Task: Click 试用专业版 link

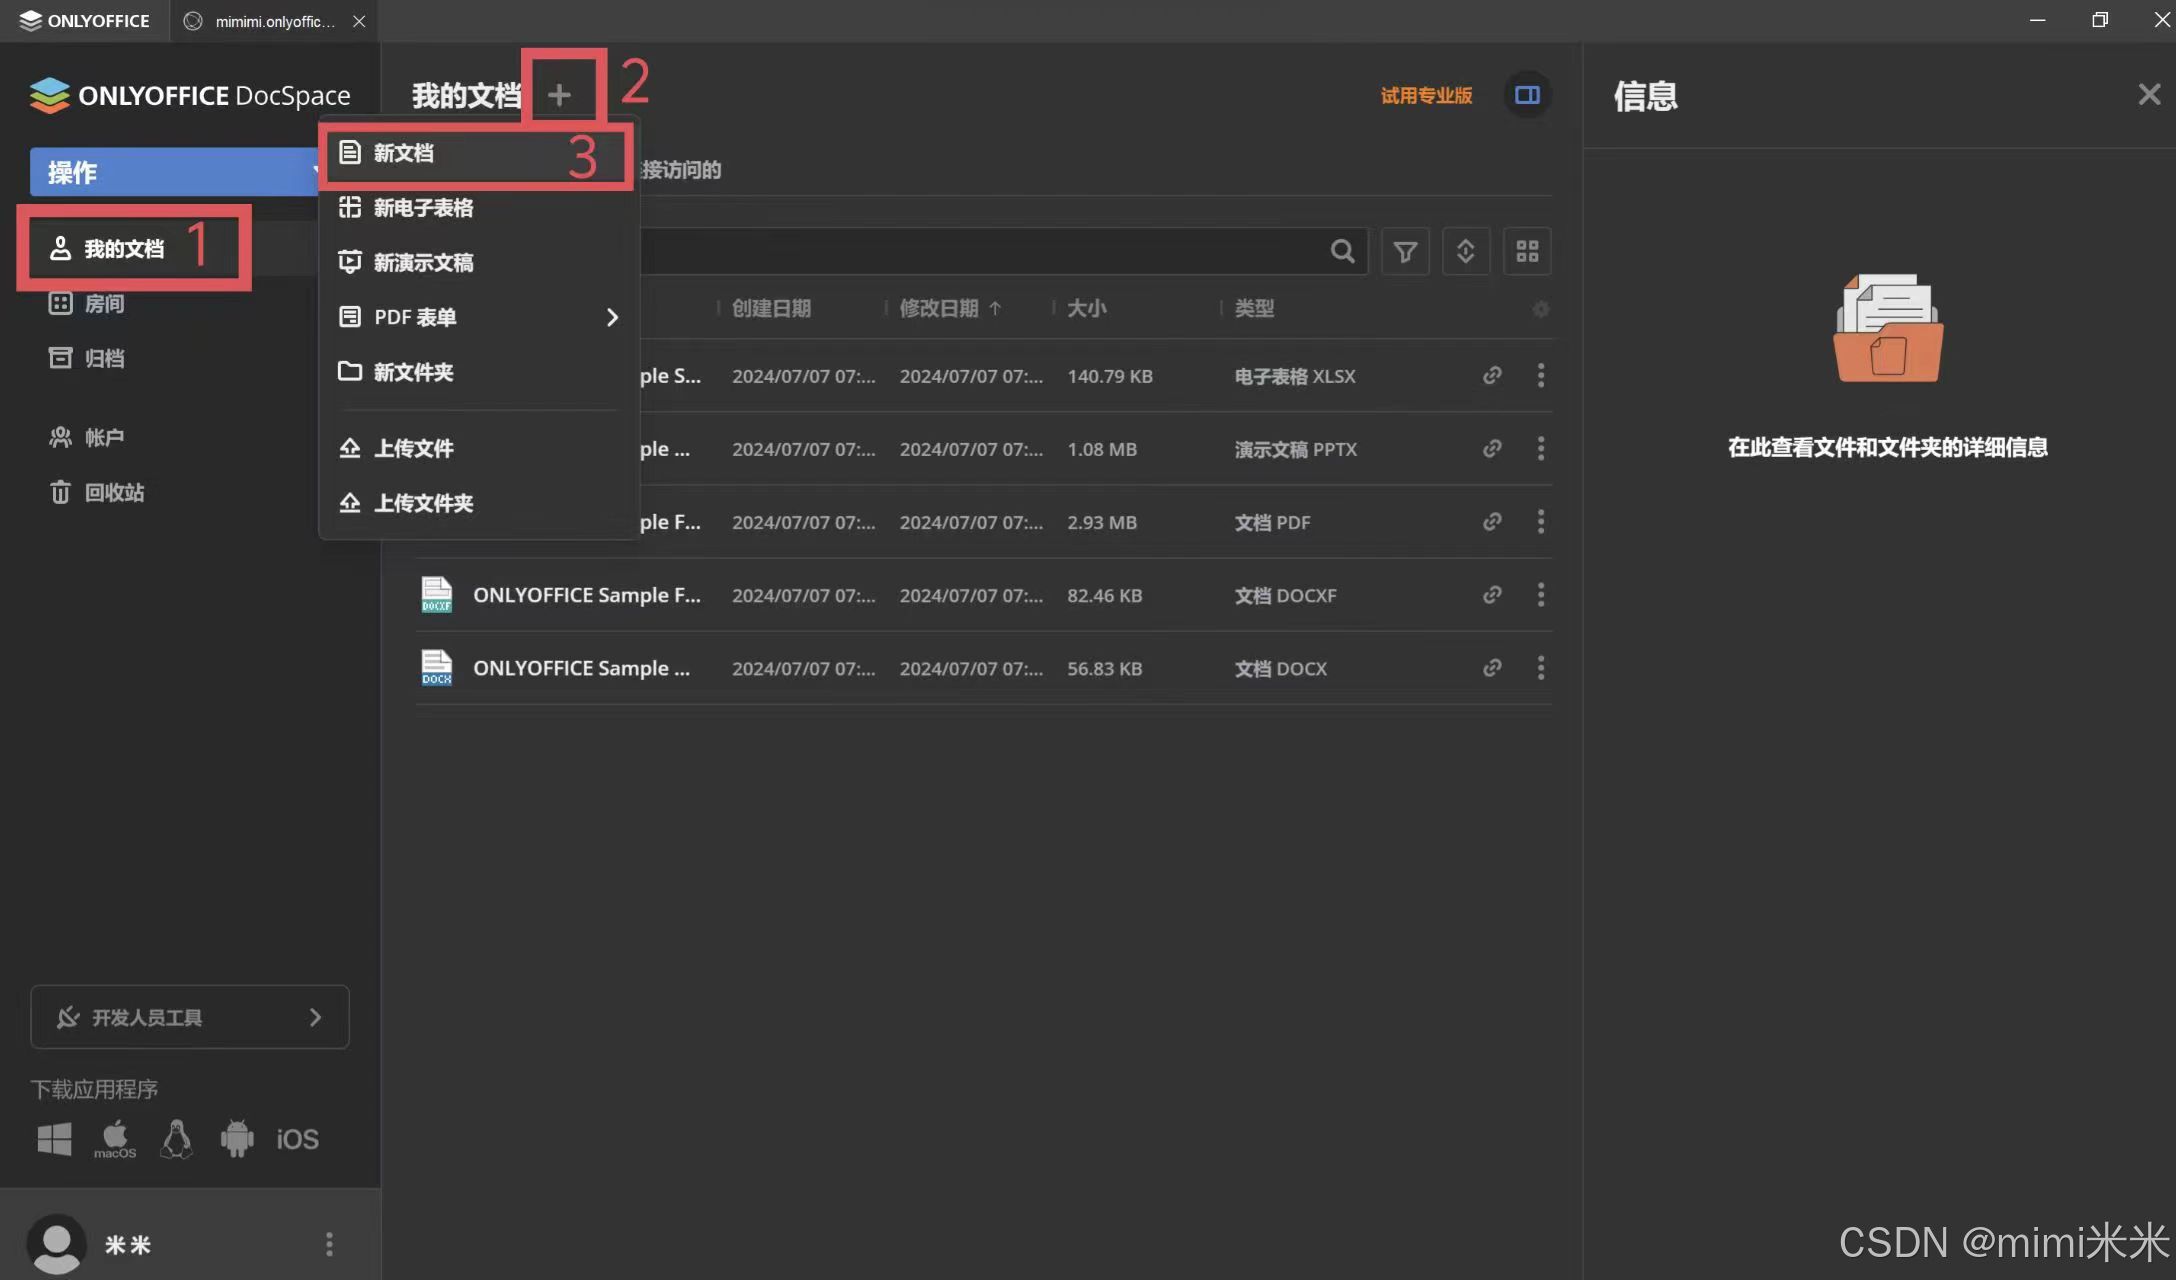Action: [x=1426, y=95]
